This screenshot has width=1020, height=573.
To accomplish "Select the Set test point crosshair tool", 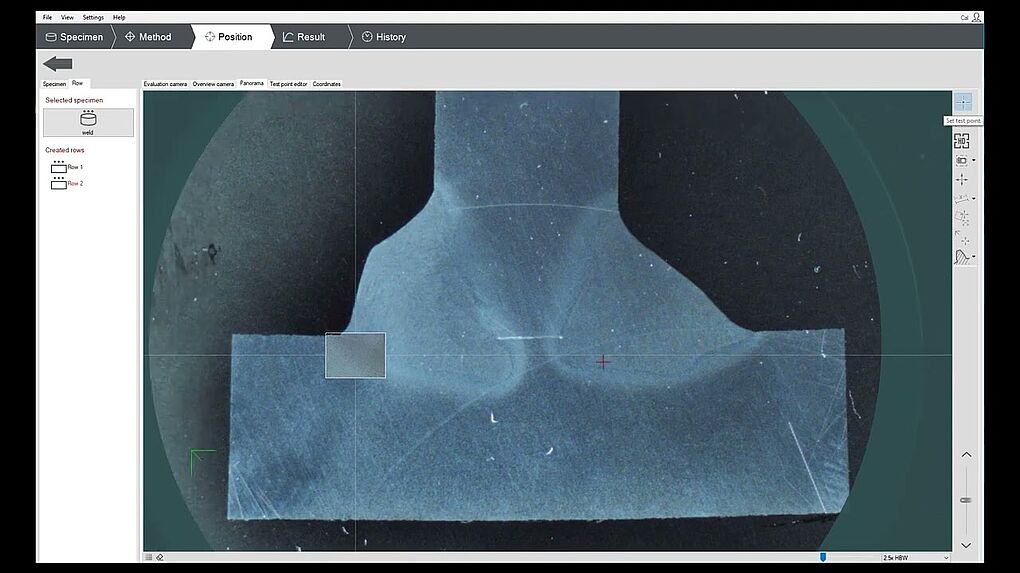I will (x=962, y=102).
